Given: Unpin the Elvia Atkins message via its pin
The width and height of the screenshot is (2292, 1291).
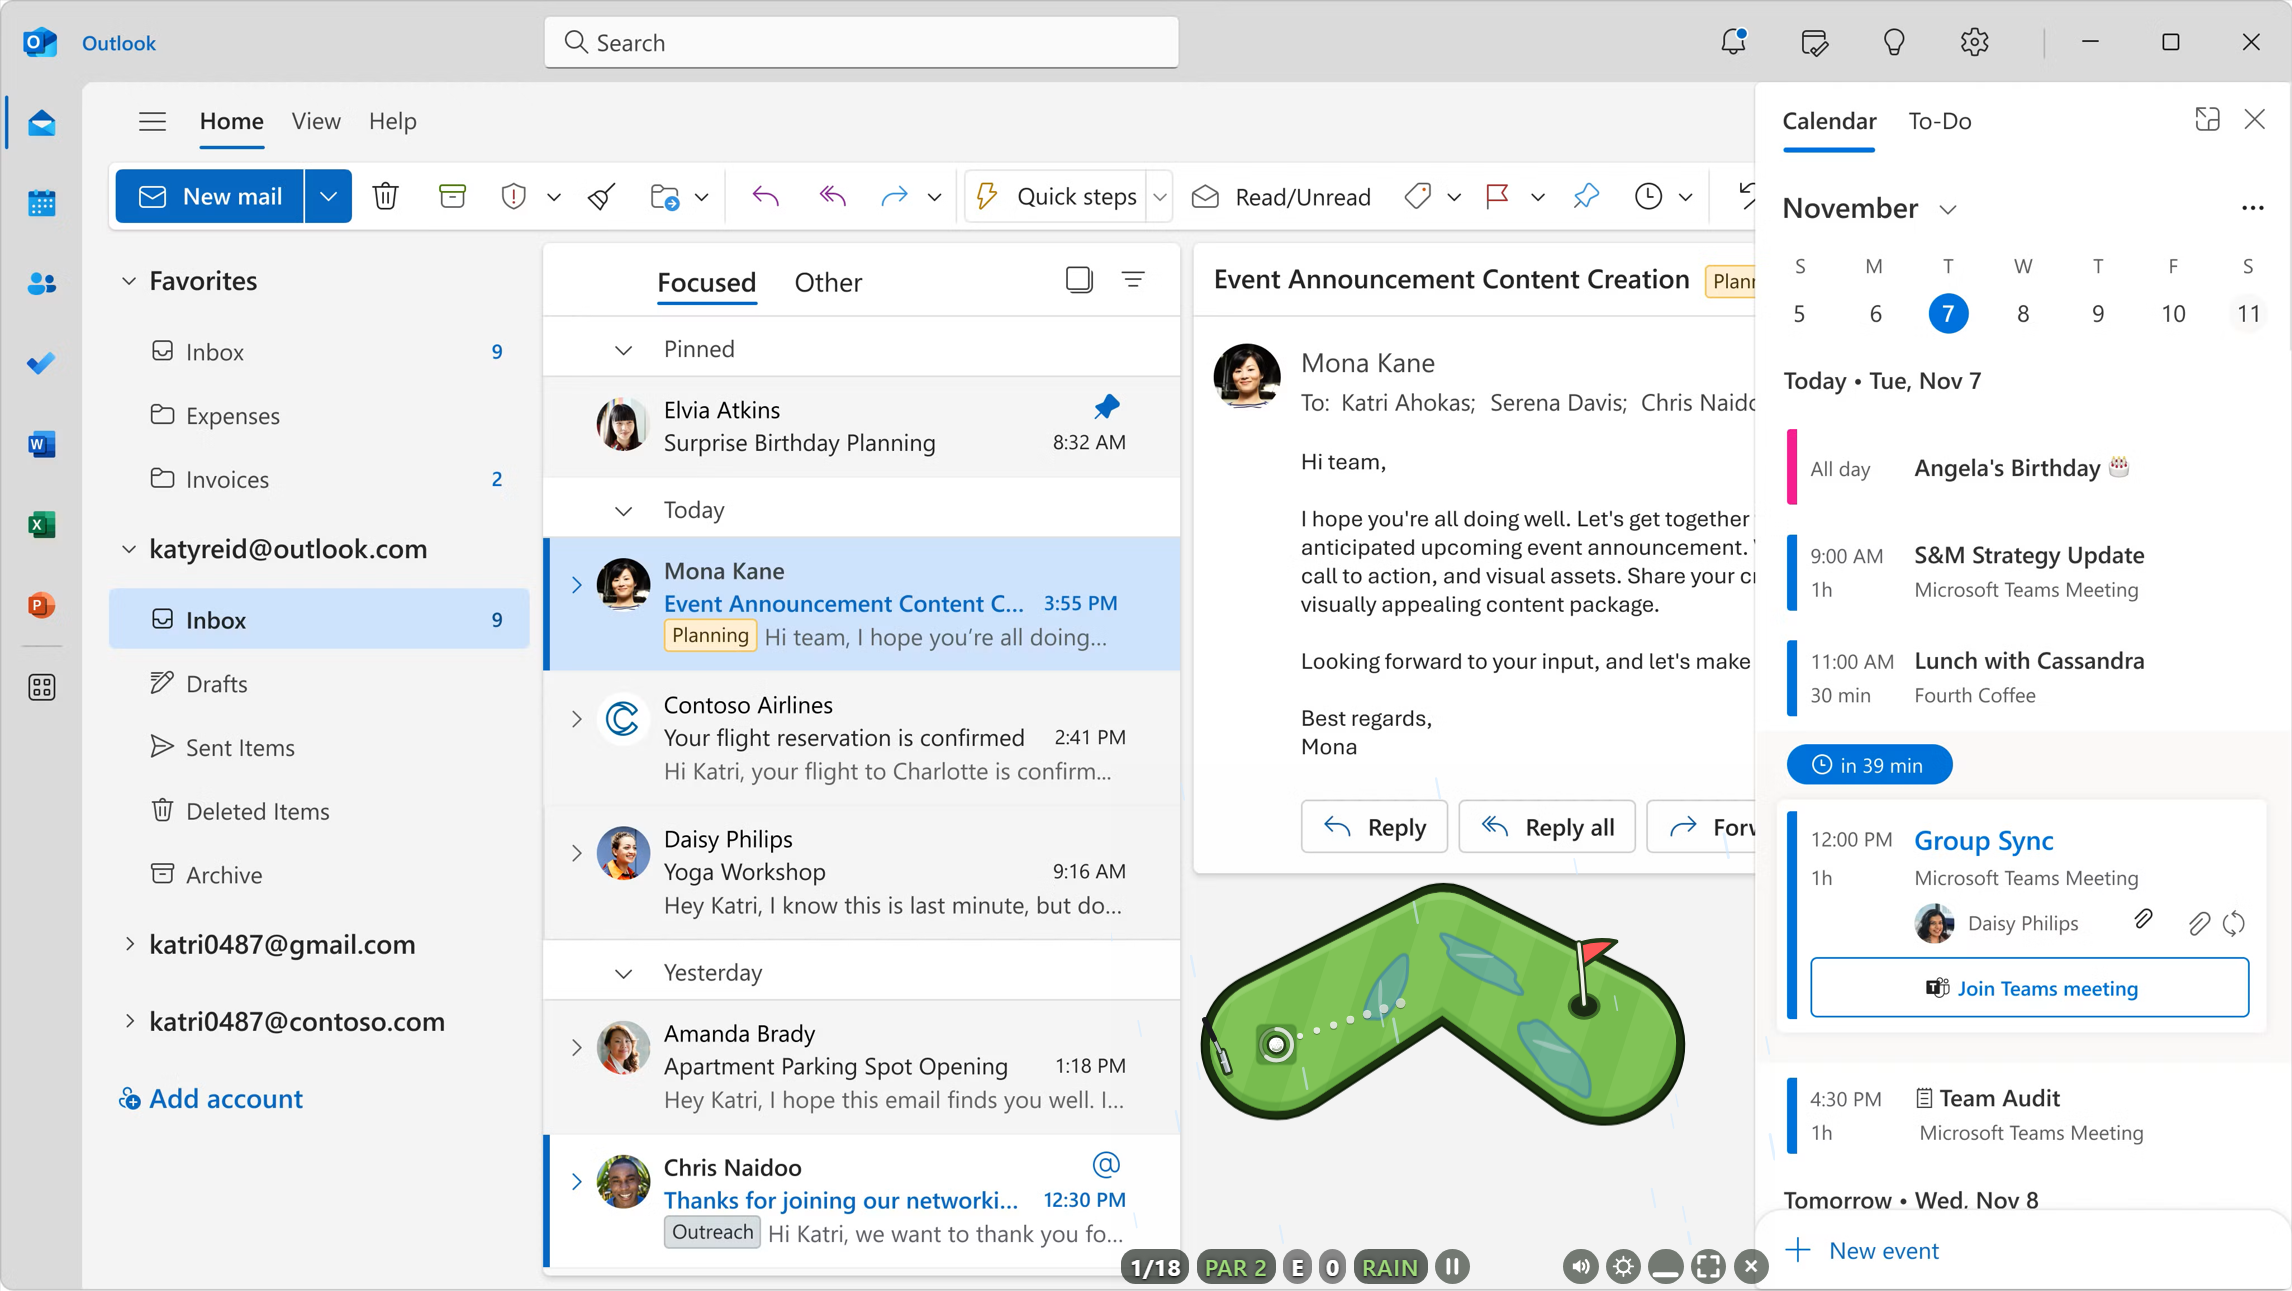Looking at the screenshot, I should 1106,407.
